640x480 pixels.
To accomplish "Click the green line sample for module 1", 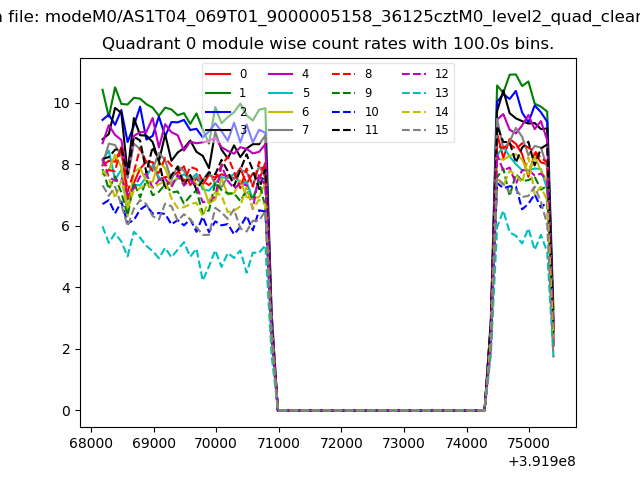I will tap(219, 93).
